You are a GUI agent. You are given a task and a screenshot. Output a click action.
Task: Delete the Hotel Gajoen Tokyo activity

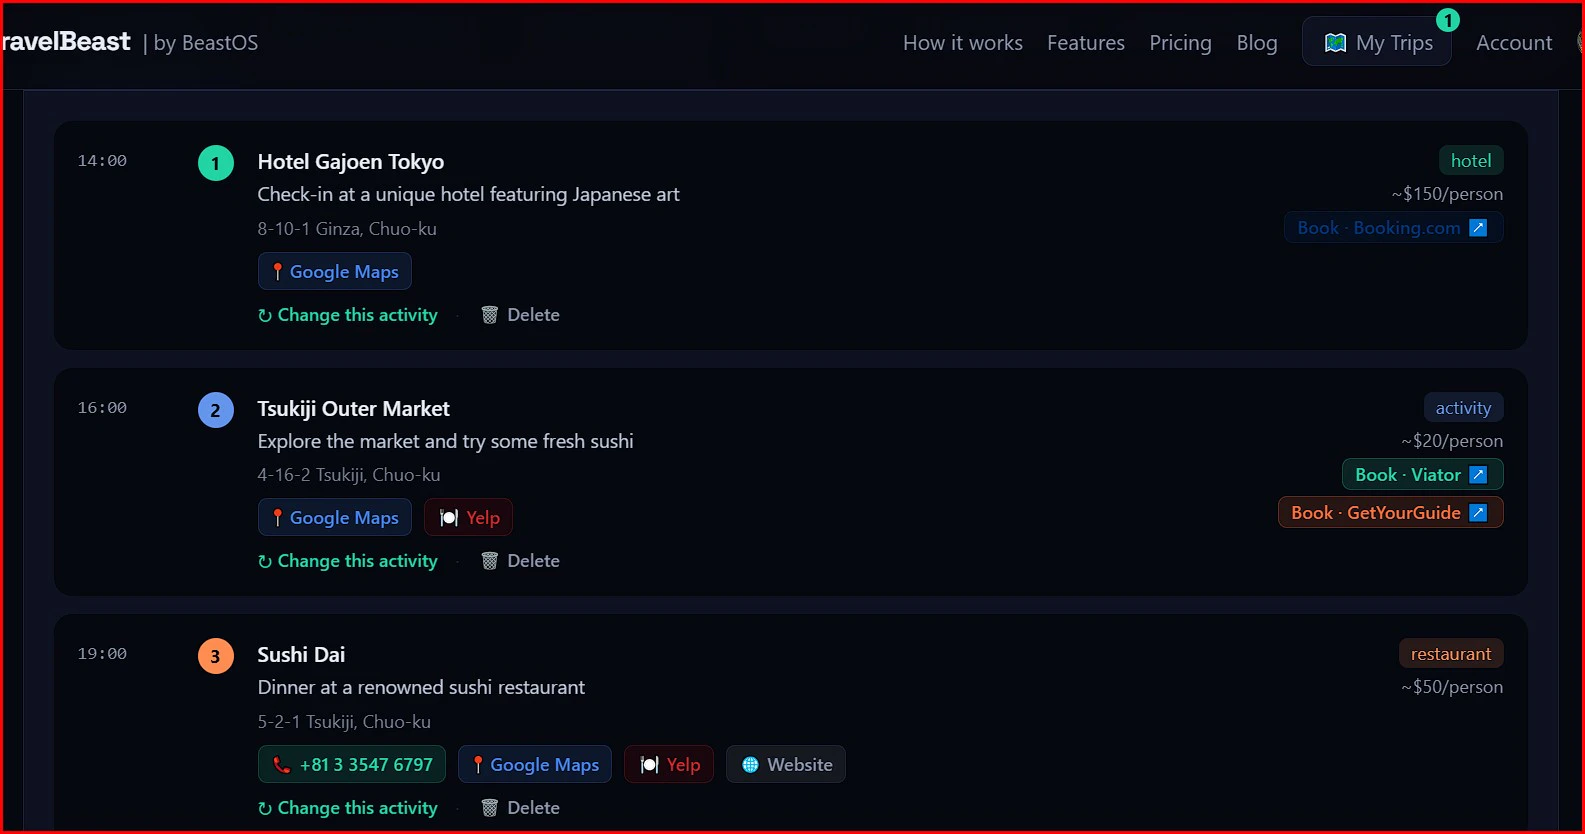tap(520, 315)
